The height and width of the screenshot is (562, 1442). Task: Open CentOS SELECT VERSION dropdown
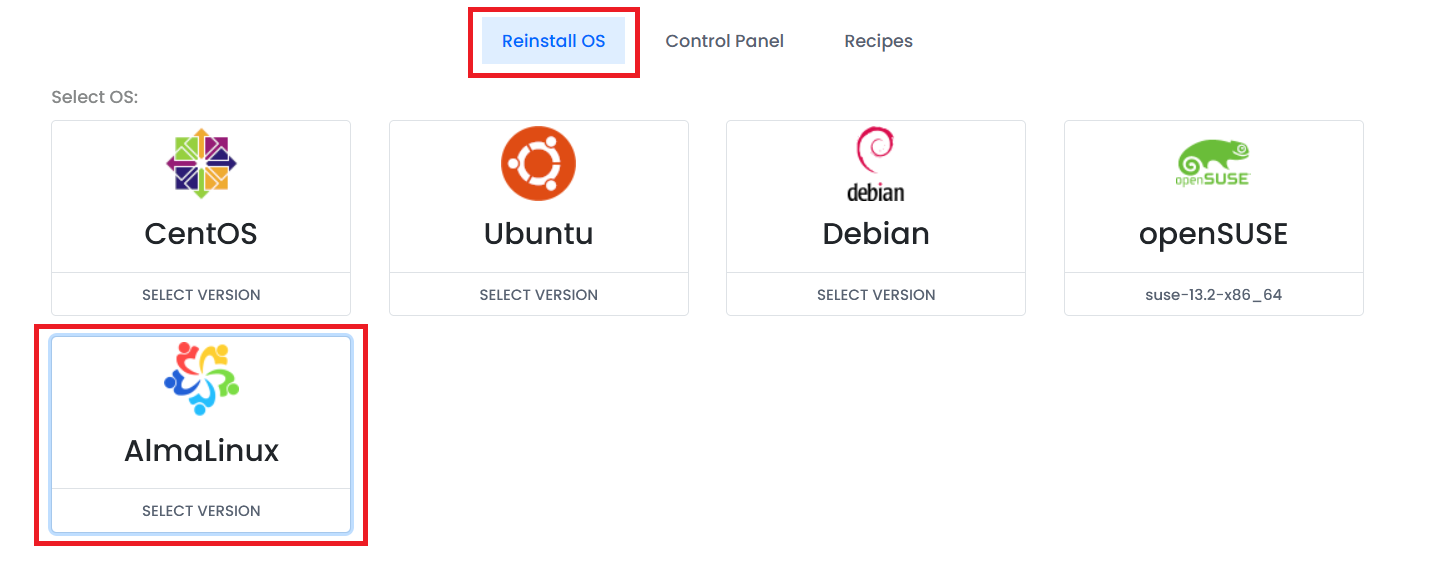click(201, 295)
